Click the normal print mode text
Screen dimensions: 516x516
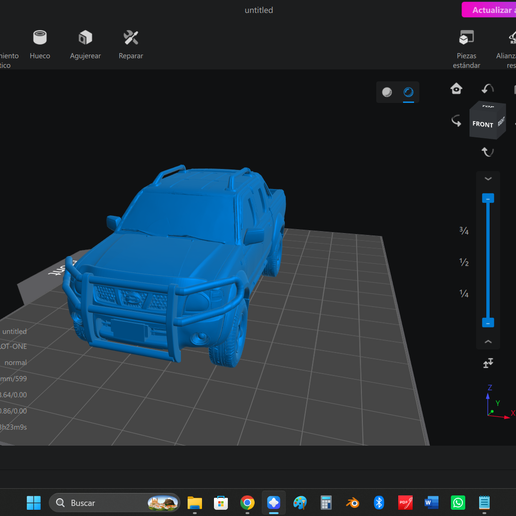point(15,362)
